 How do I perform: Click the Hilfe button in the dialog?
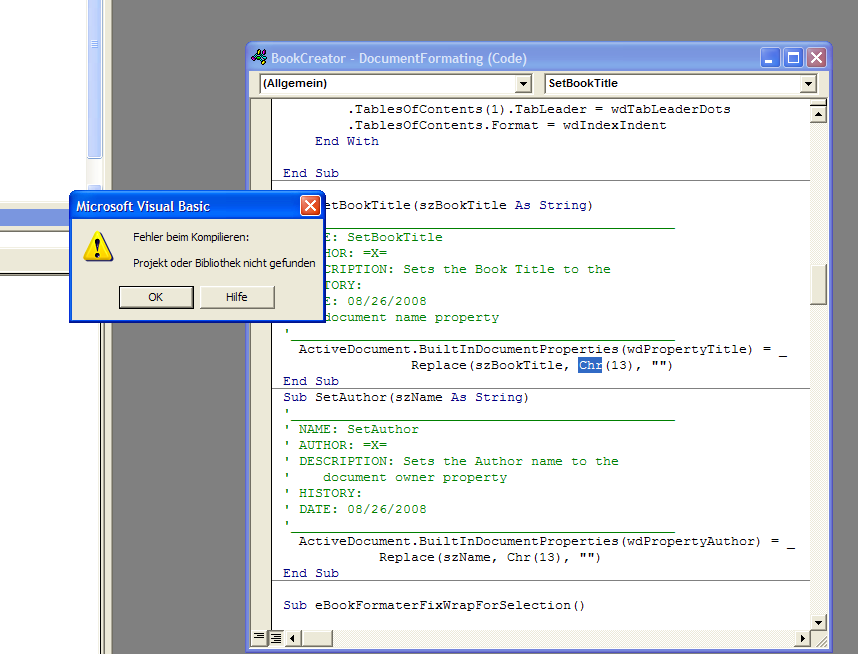[x=237, y=297]
